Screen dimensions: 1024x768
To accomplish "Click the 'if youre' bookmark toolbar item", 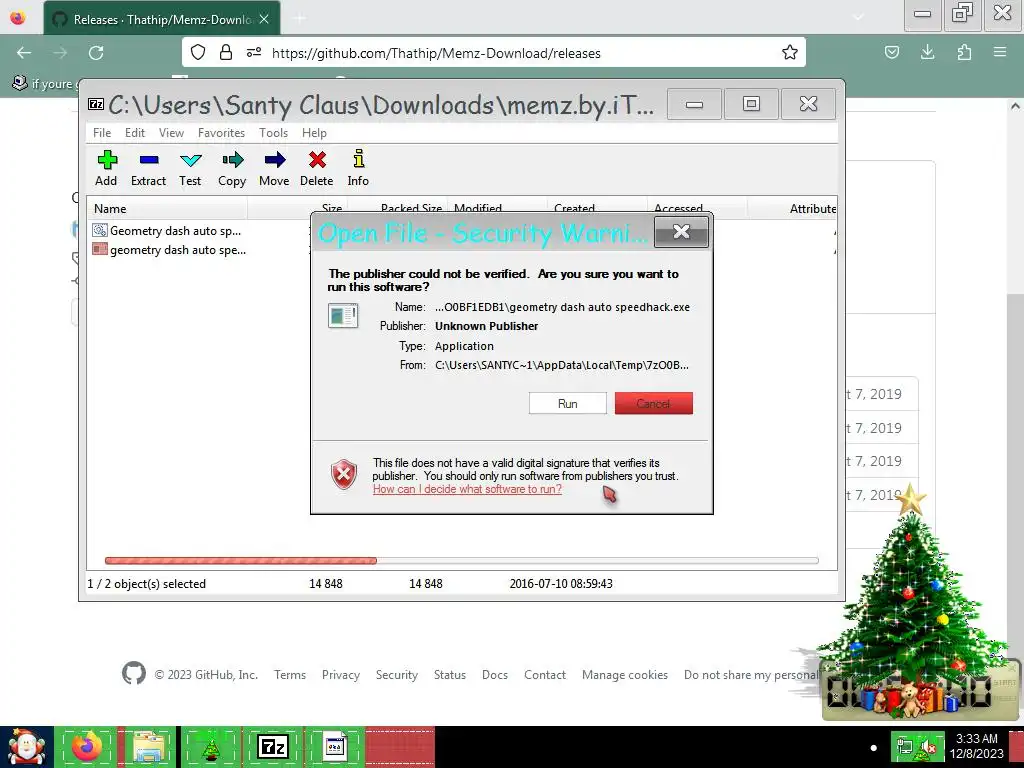I will [x=43, y=84].
